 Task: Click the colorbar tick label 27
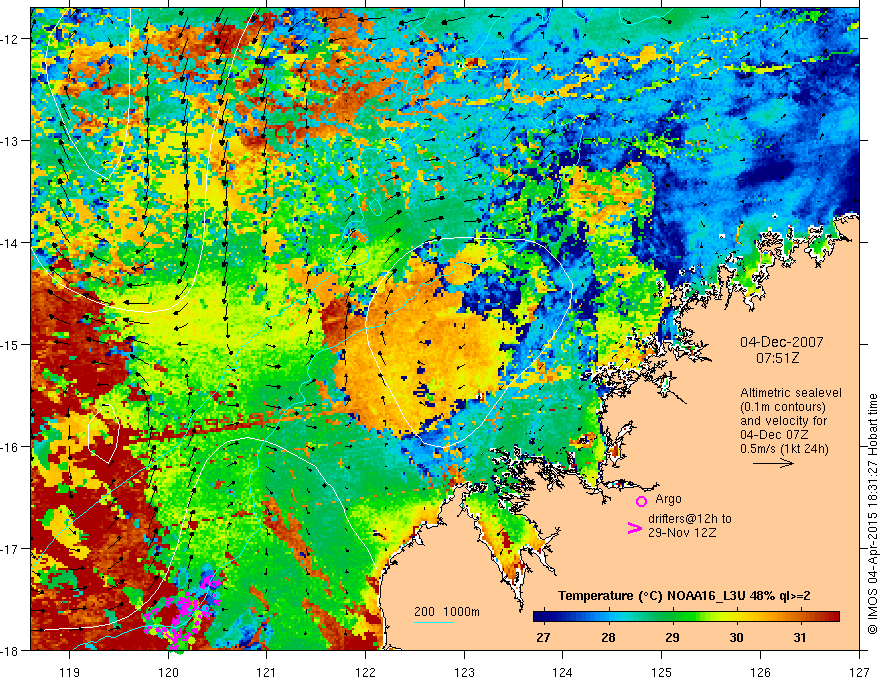pyautogui.click(x=543, y=637)
